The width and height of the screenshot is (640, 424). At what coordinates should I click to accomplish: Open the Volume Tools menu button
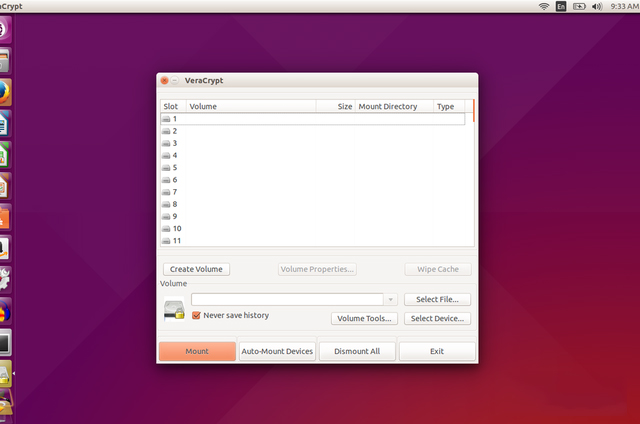point(364,319)
